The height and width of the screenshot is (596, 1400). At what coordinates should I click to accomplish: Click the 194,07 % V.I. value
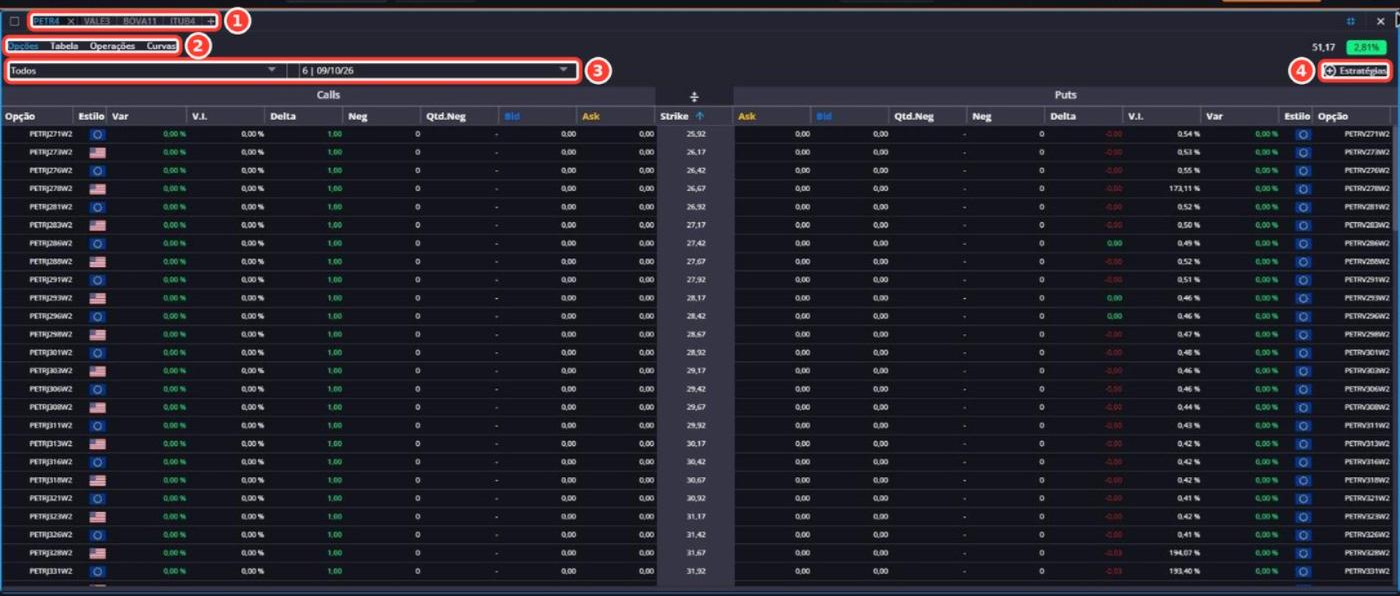click(1183, 552)
